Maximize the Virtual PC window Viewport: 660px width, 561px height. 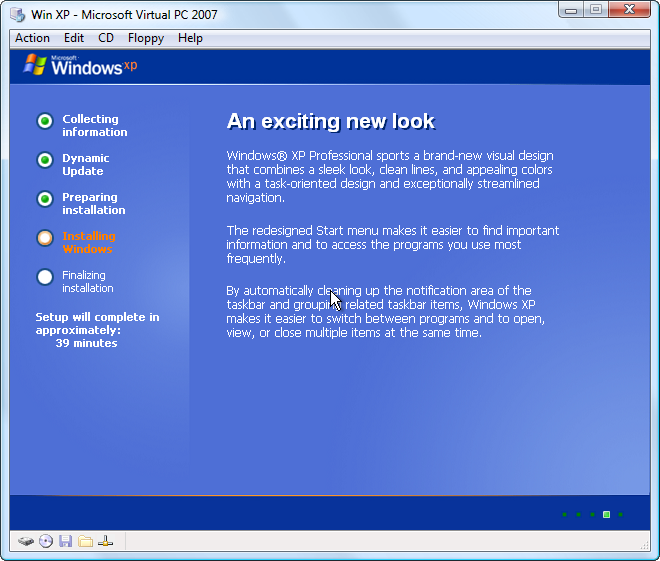coord(596,10)
